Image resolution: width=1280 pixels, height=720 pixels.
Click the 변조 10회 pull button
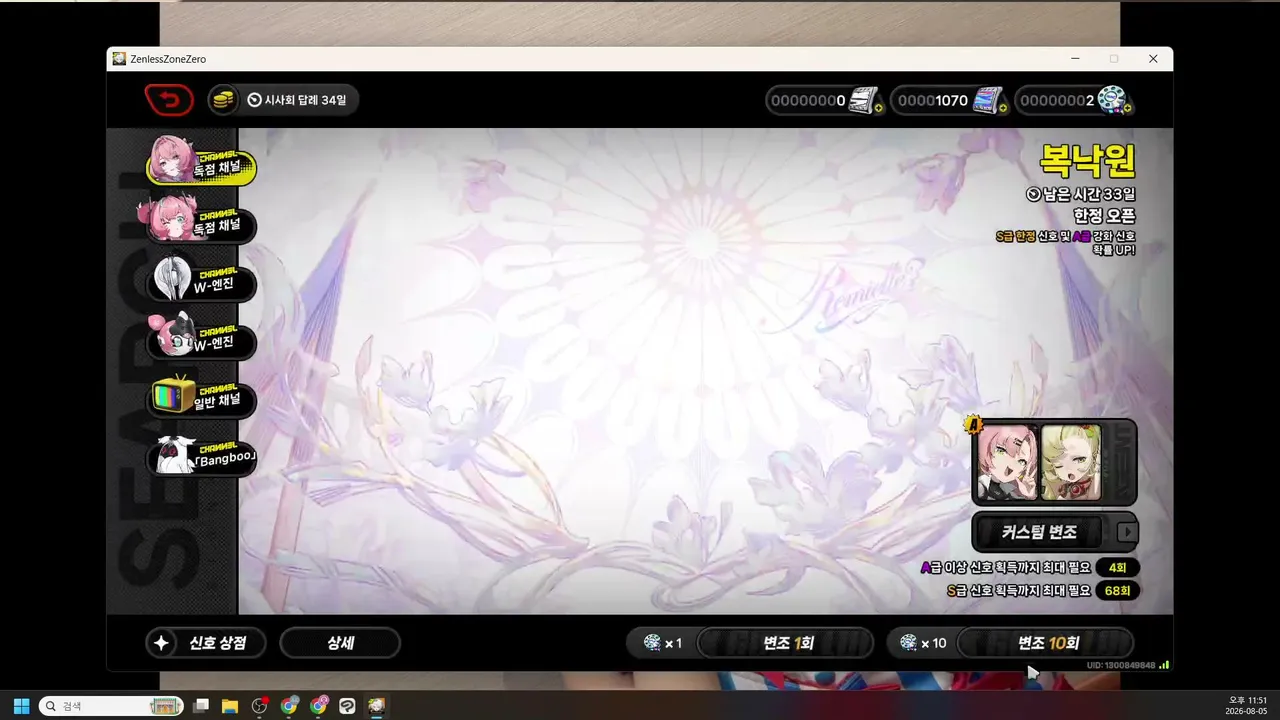[1045, 643]
